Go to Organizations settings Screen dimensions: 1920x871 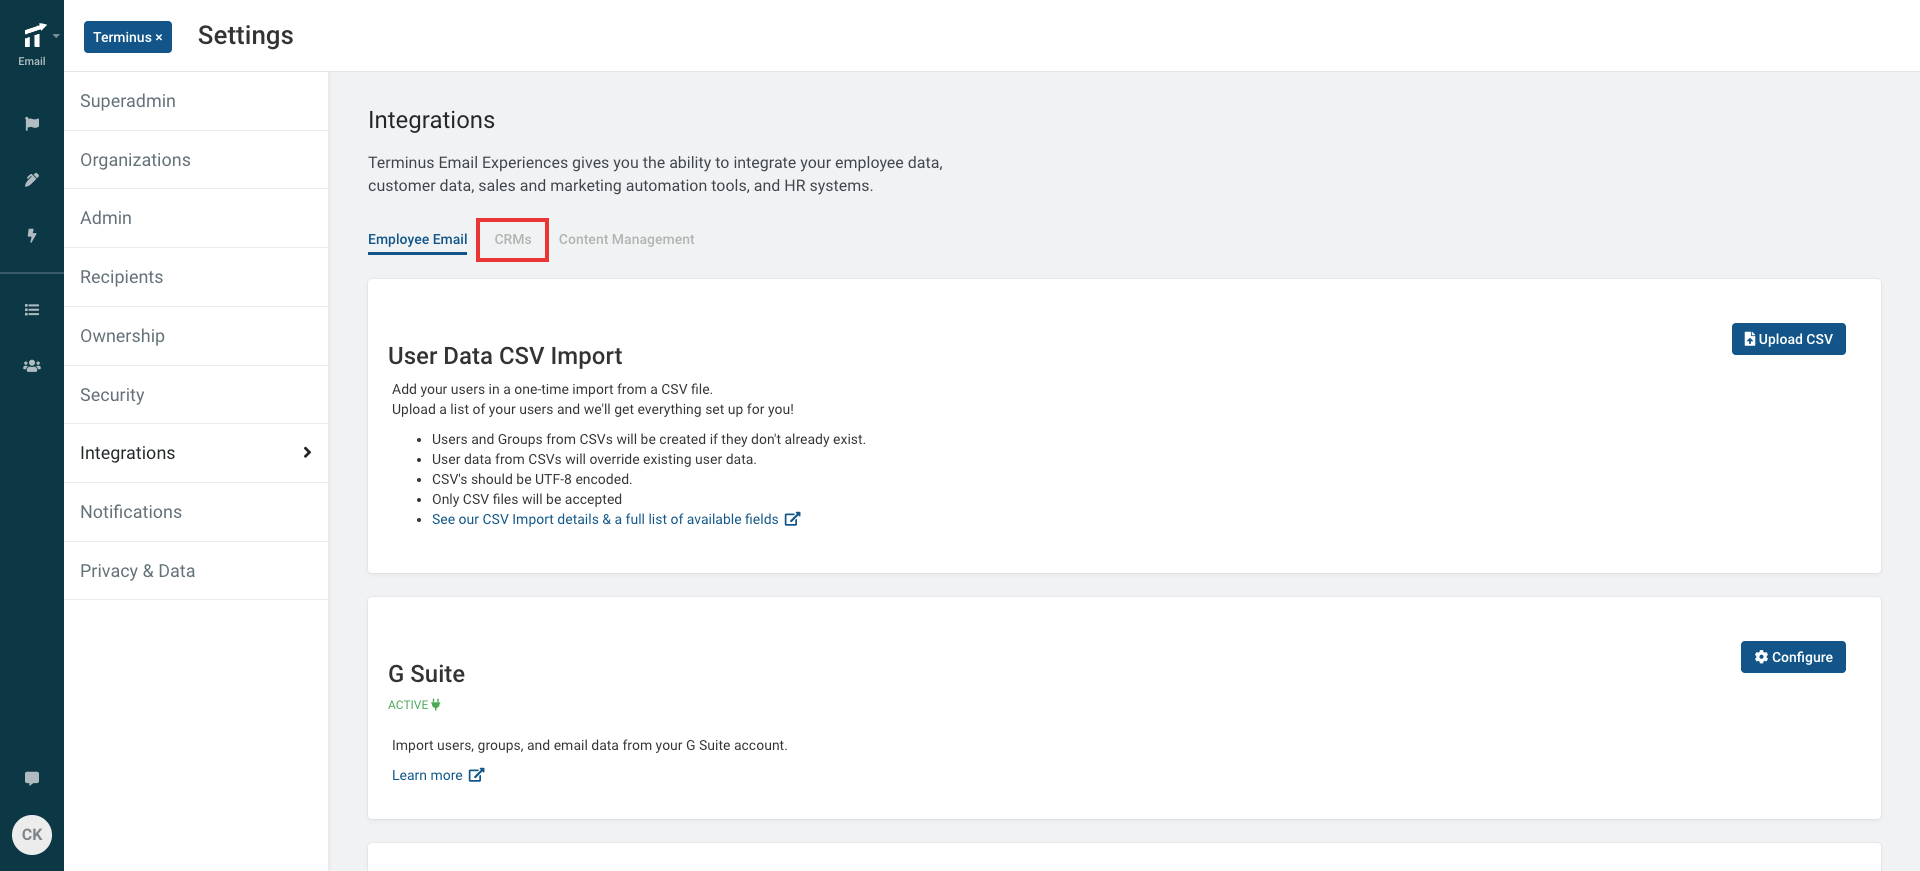[196, 160]
